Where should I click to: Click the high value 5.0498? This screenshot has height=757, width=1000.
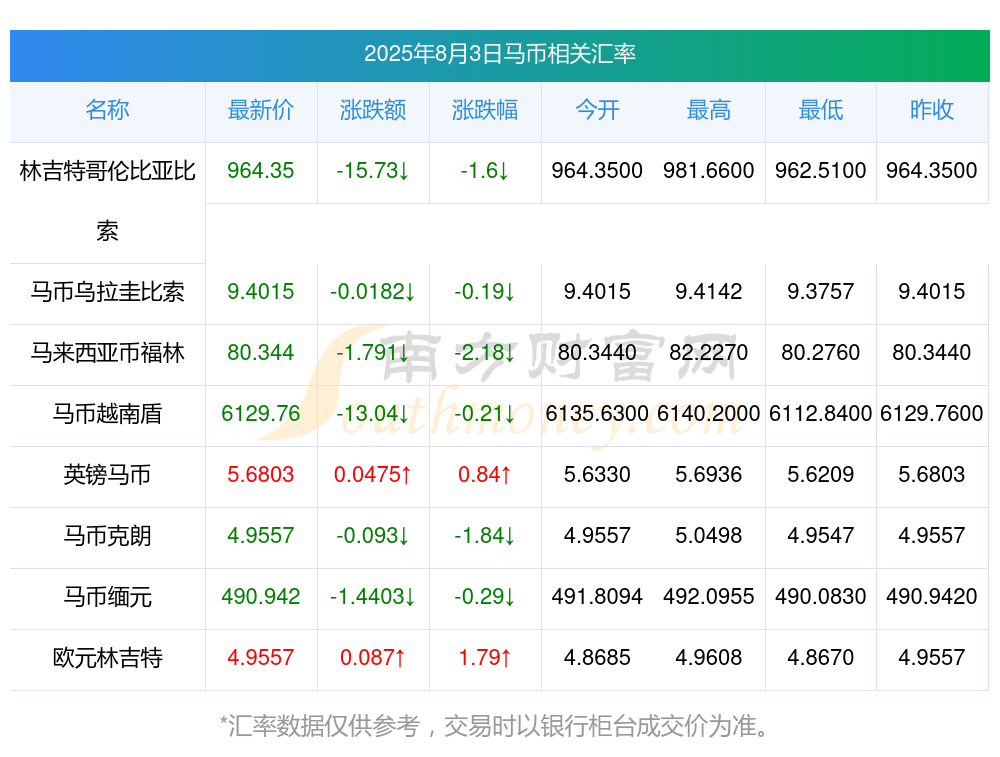(709, 536)
